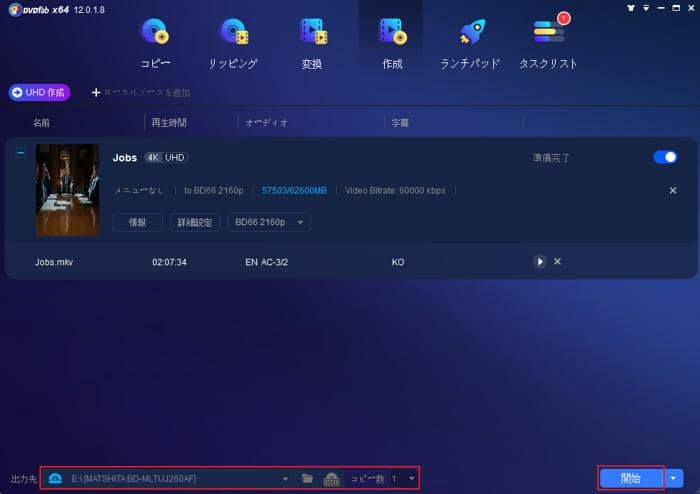
Task: Click the Jobs title text
Action: click(125, 158)
